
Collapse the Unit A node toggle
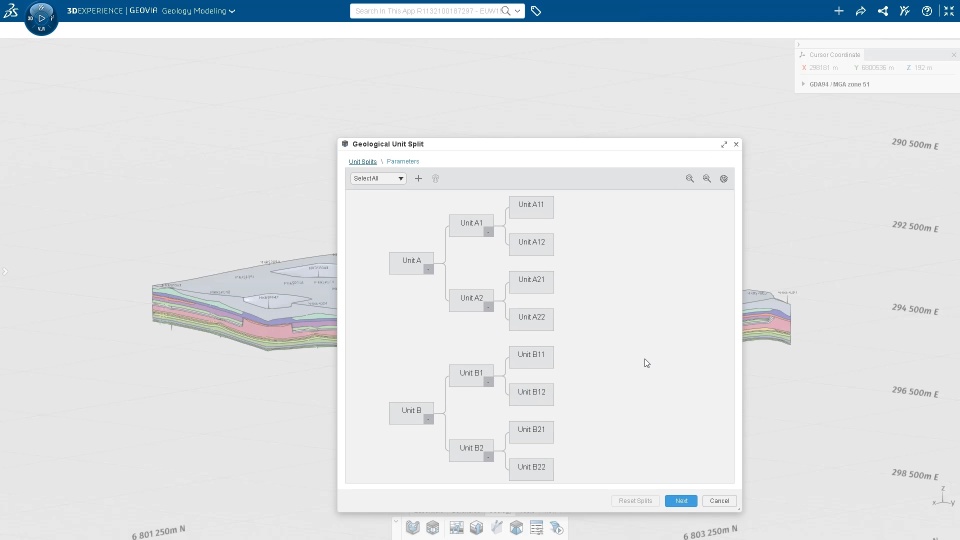(x=428, y=269)
